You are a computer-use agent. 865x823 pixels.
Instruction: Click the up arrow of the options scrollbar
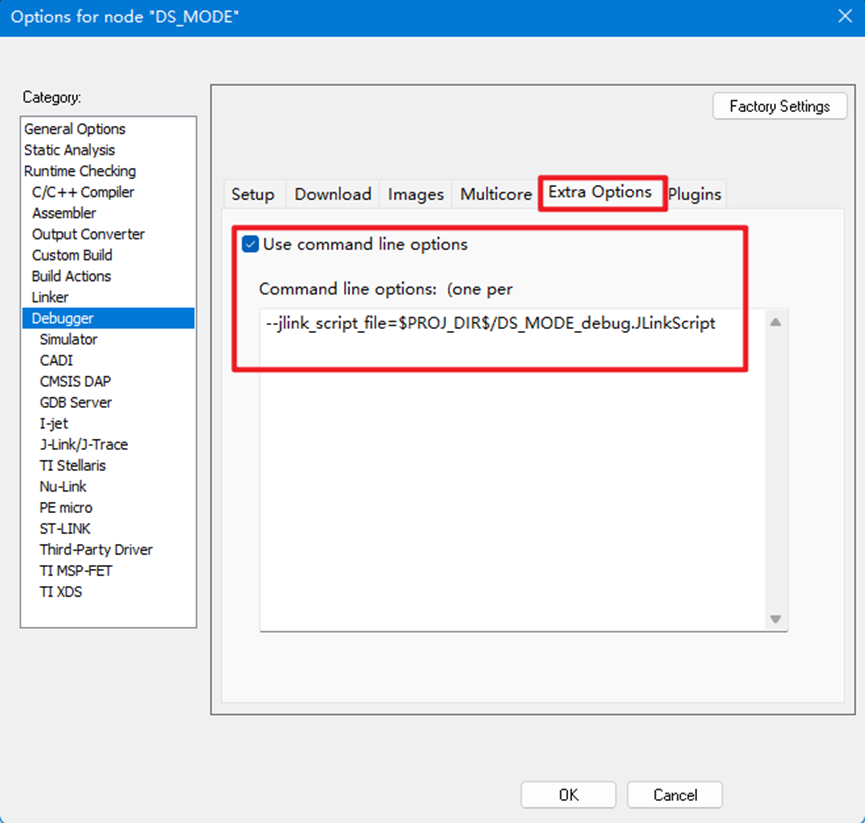[x=775, y=322]
